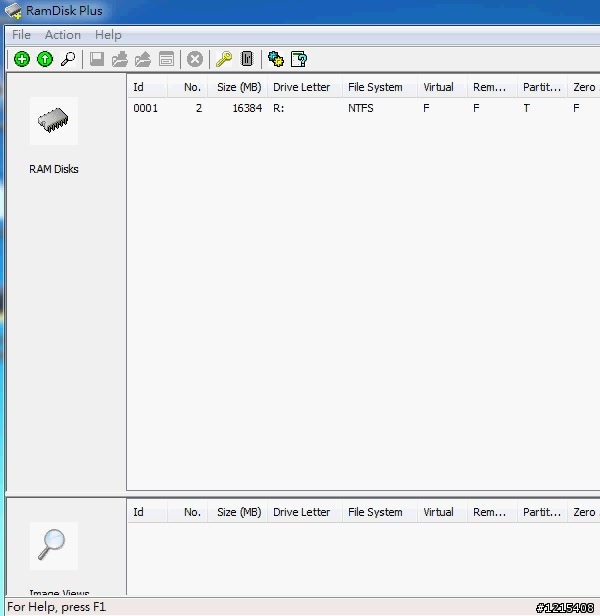Open the Help menu

pyautogui.click(x=108, y=35)
